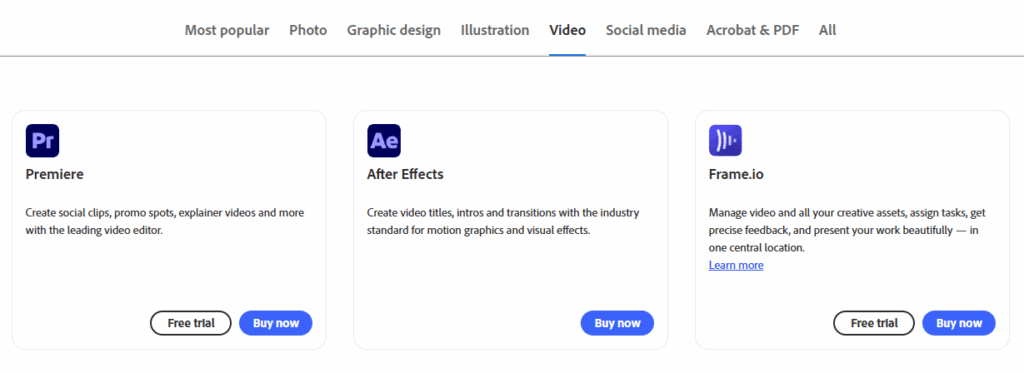
Task: Click the Premiere card title
Action: tap(55, 174)
